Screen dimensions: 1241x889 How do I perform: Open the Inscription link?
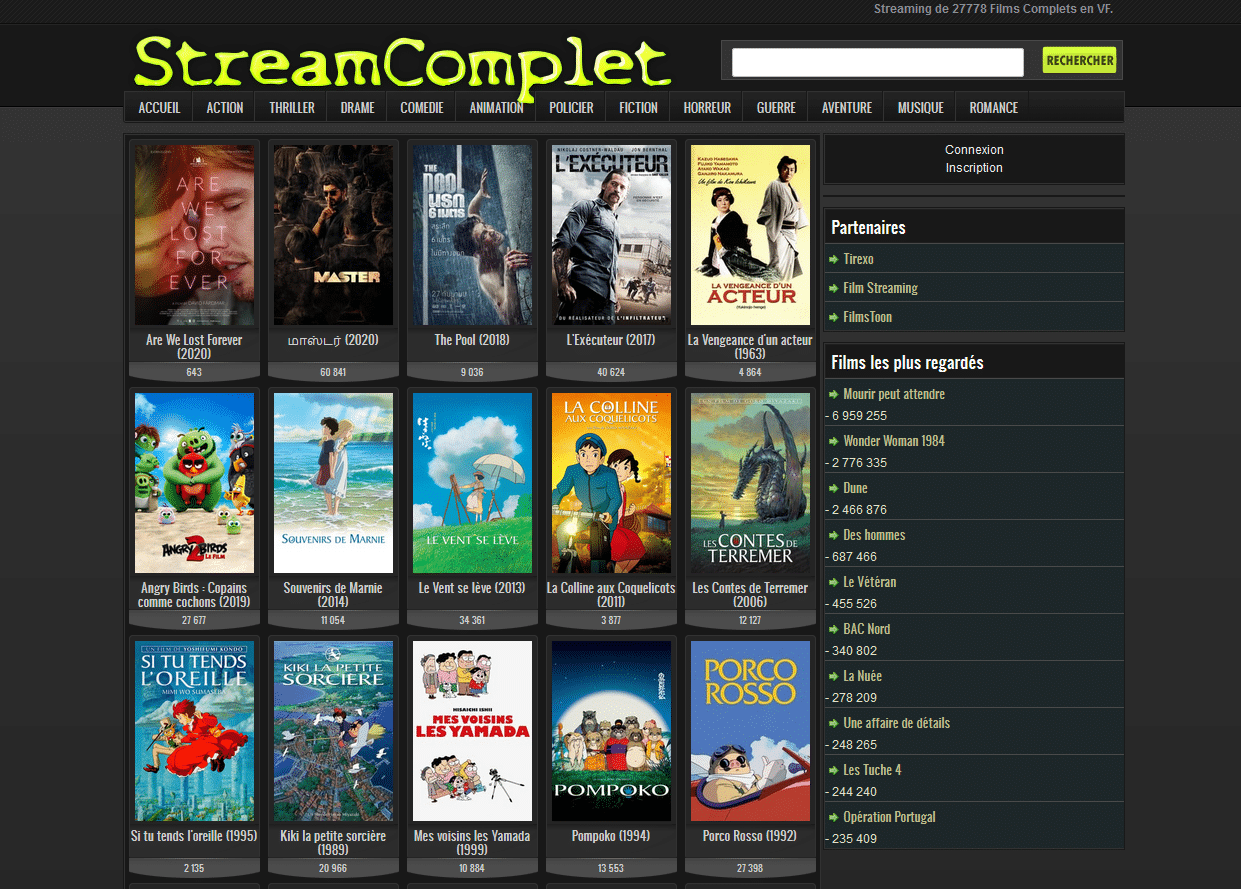pyautogui.click(x=974, y=168)
